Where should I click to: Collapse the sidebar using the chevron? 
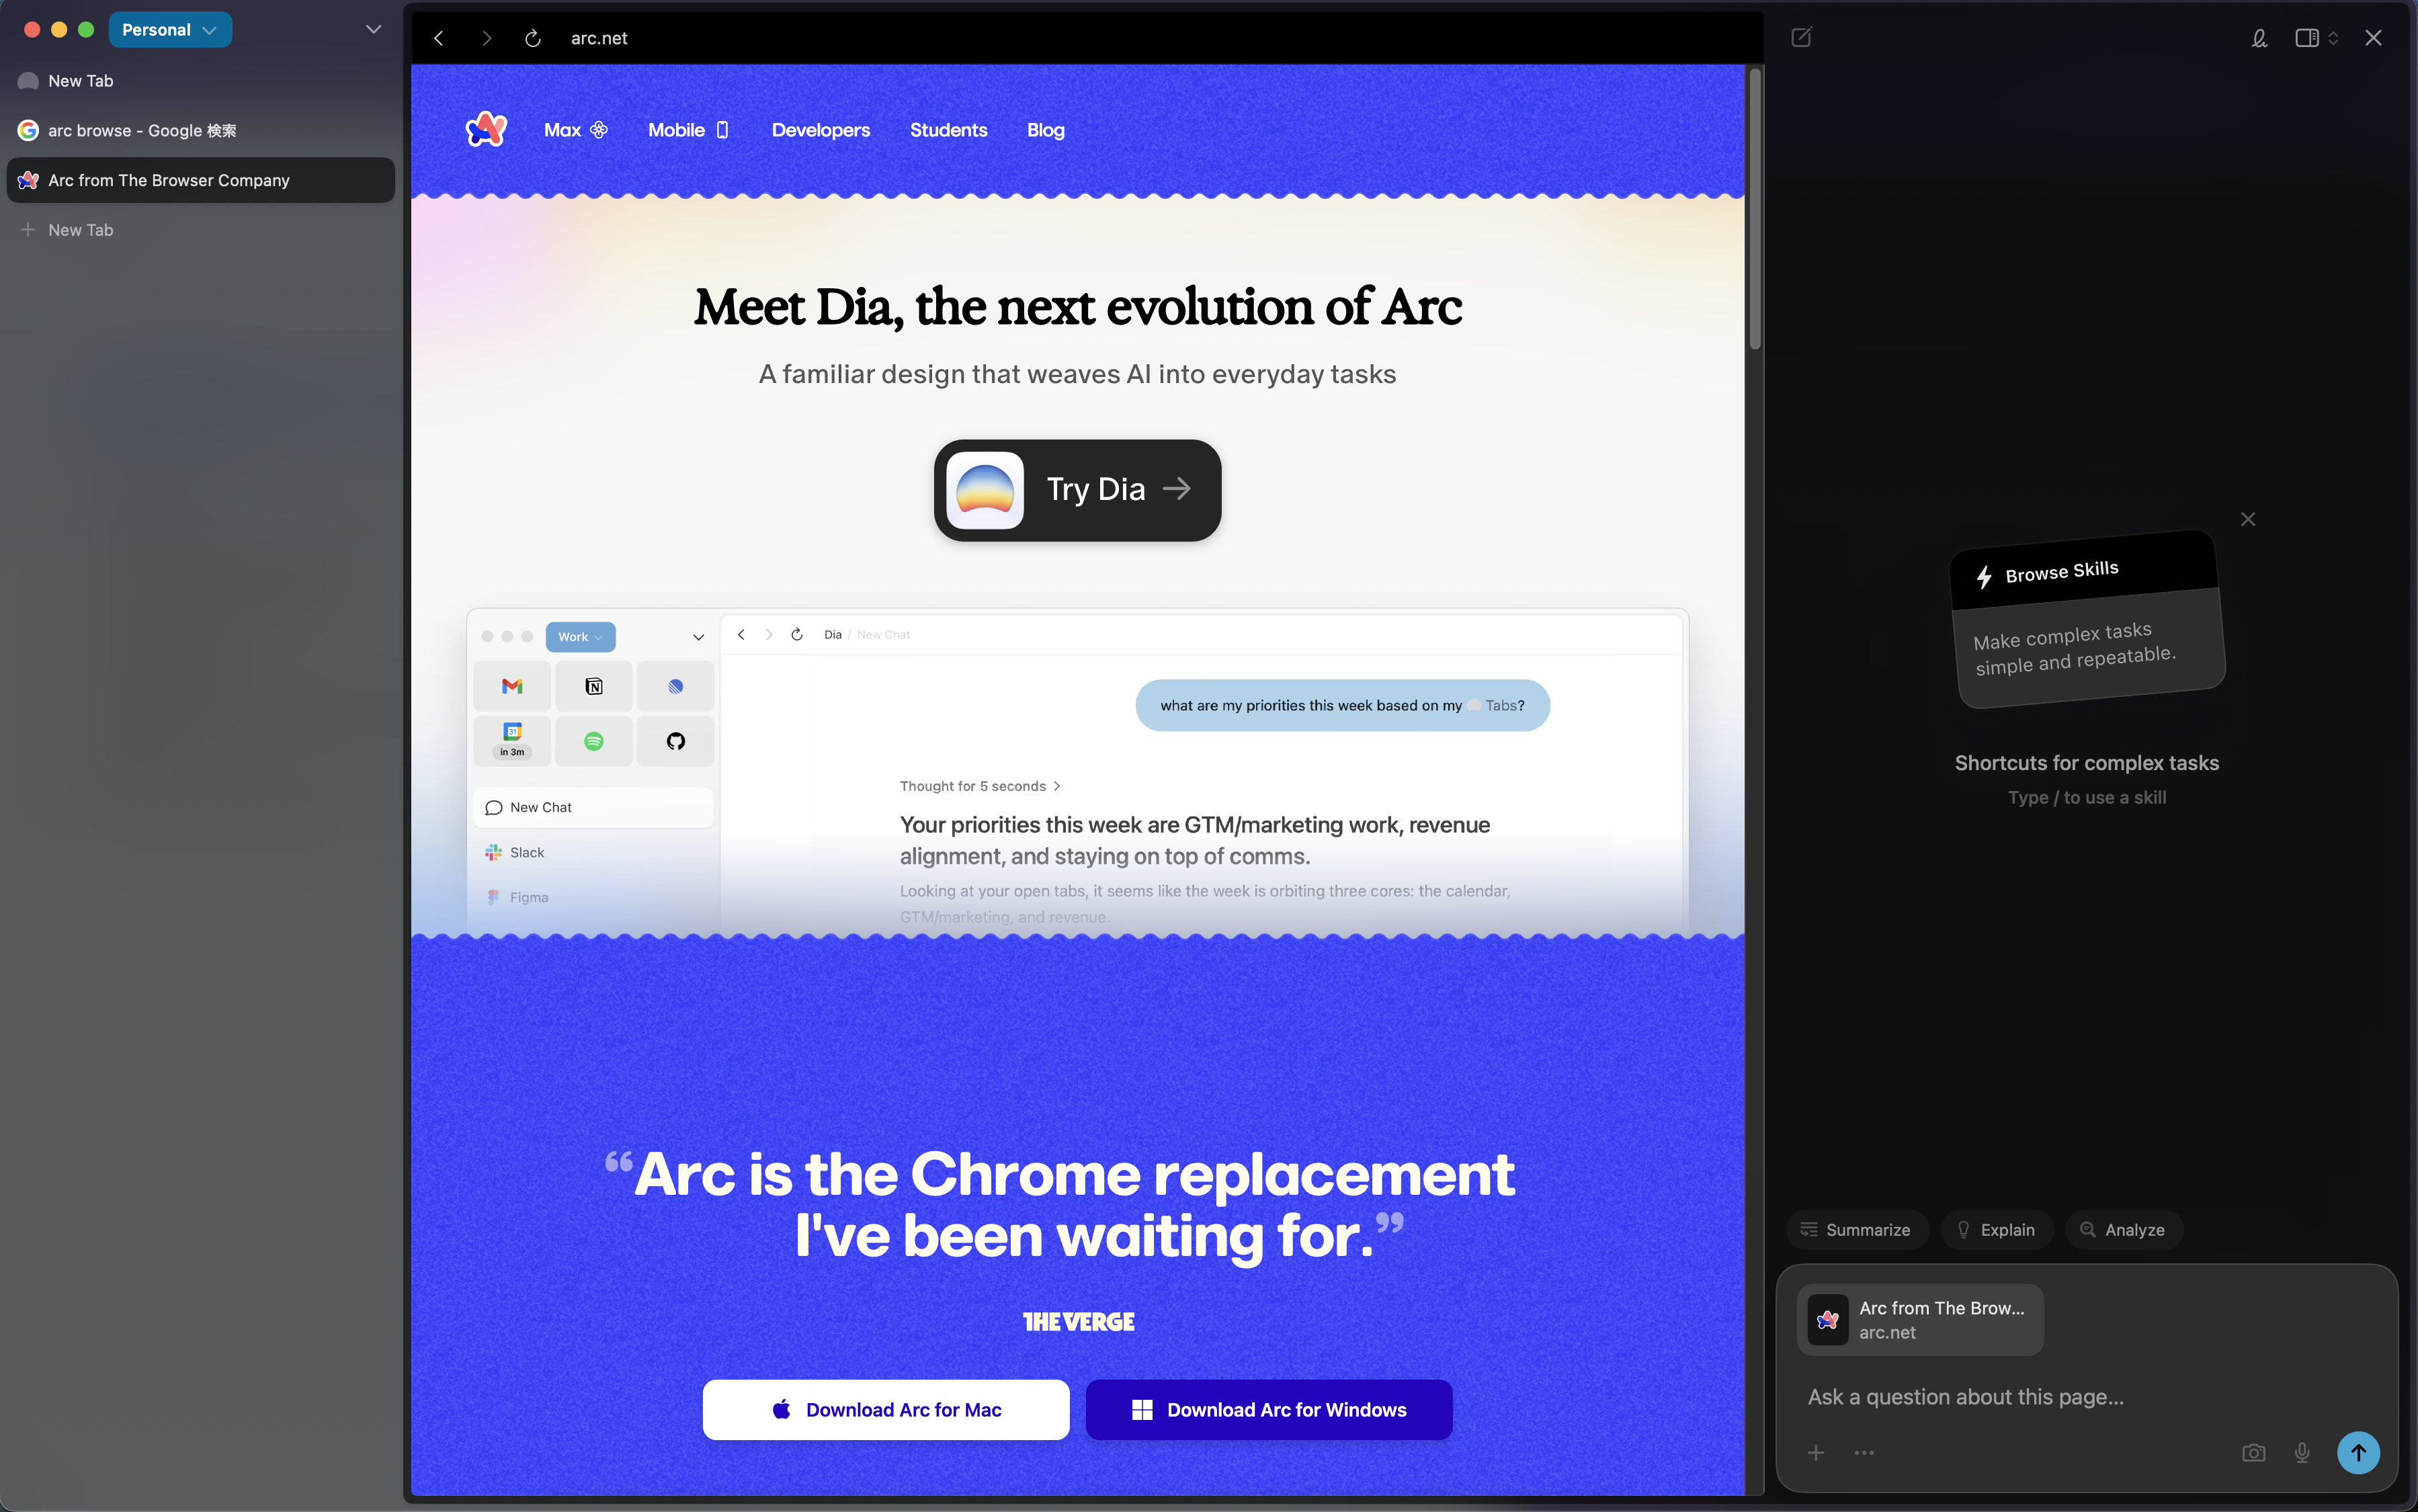(x=373, y=29)
